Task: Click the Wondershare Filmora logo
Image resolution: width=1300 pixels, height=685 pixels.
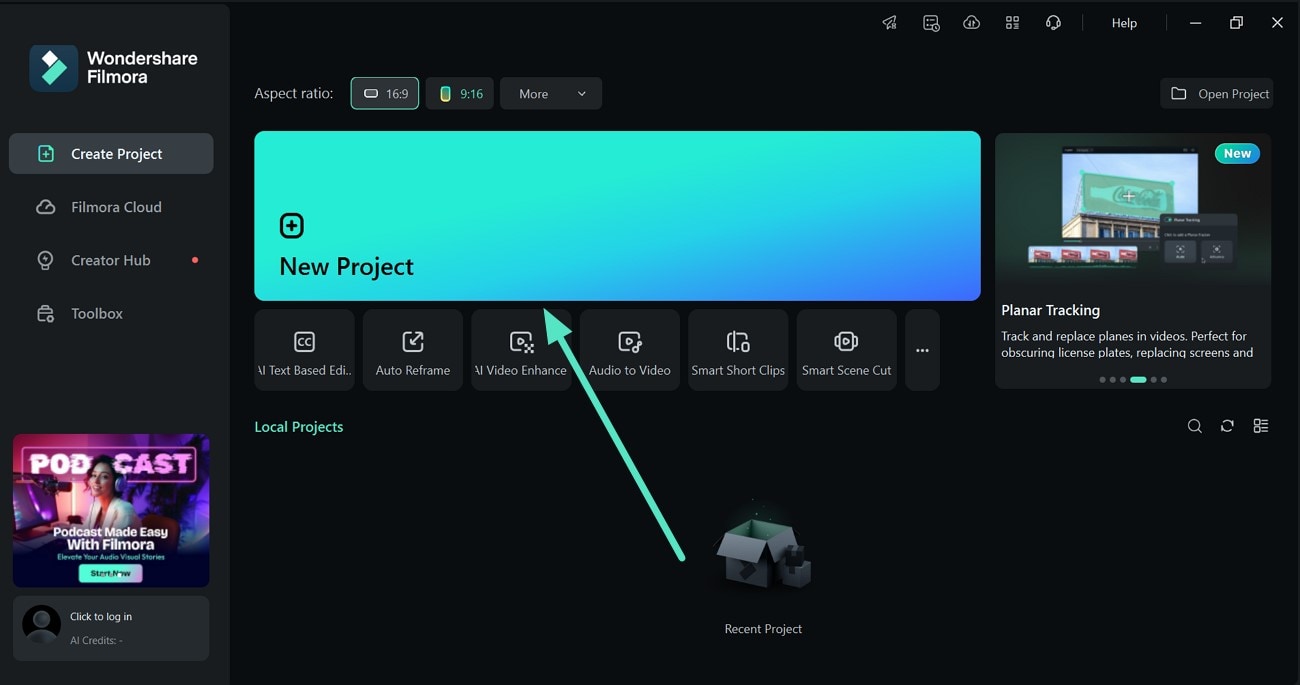Action: coord(113,68)
